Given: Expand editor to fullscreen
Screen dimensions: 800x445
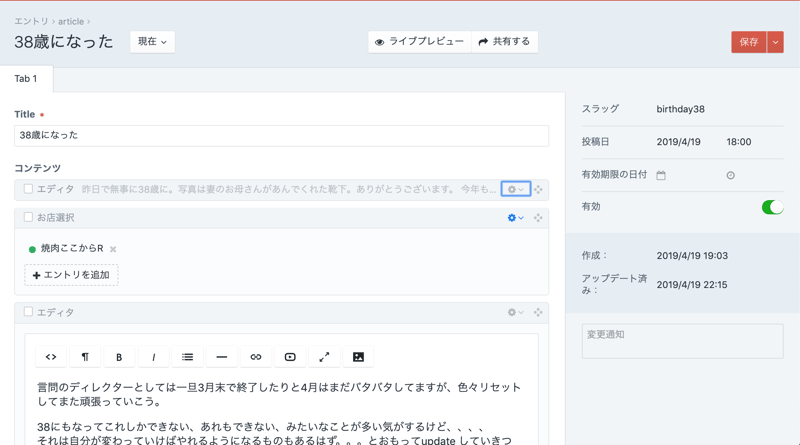Looking at the screenshot, I should (324, 357).
